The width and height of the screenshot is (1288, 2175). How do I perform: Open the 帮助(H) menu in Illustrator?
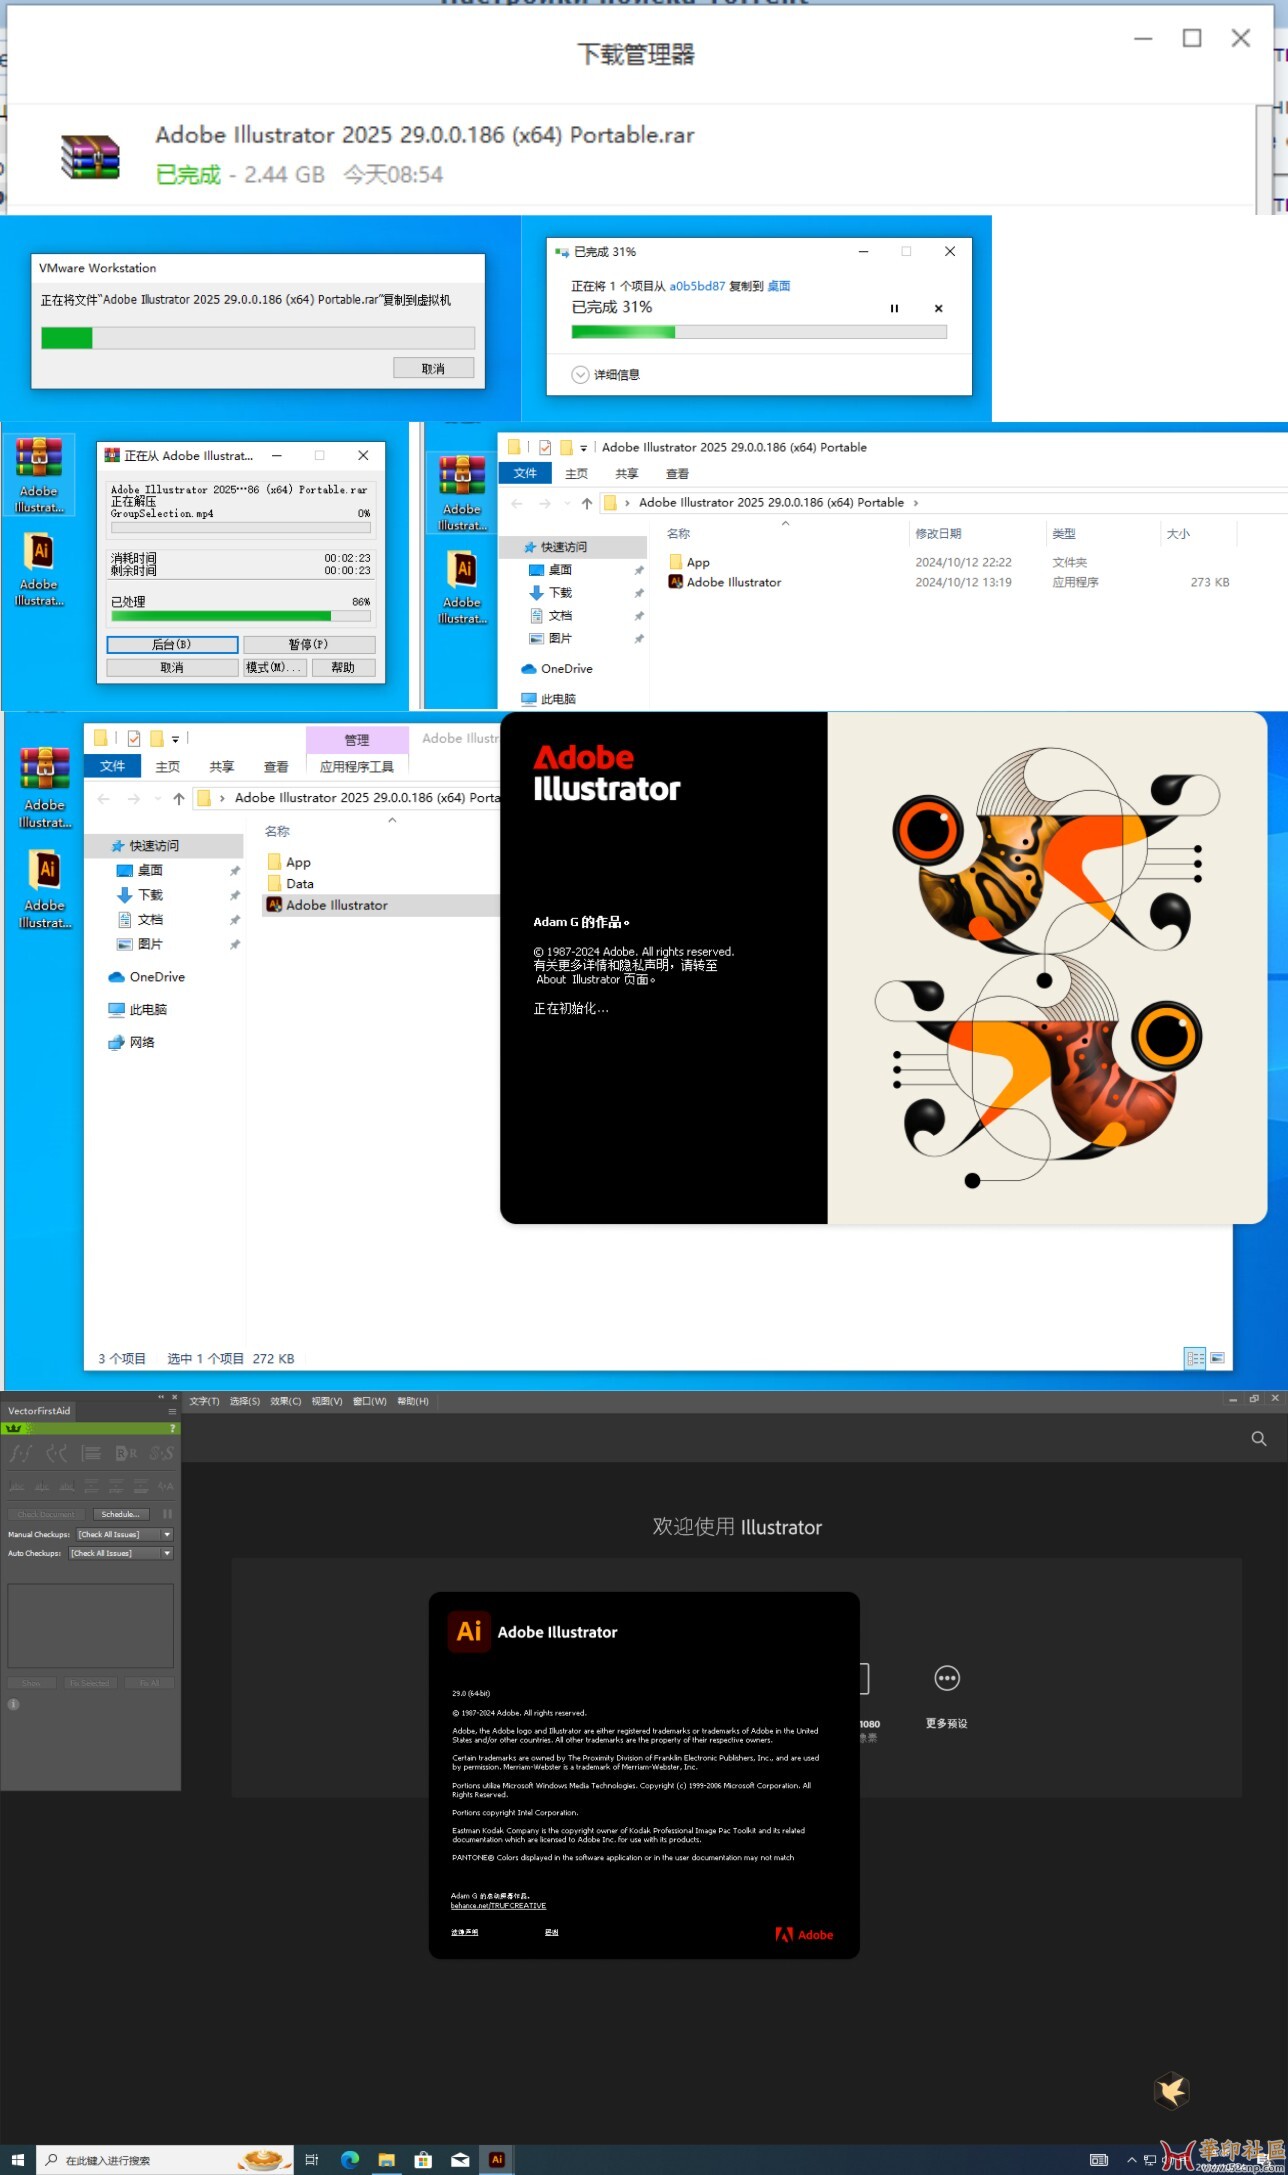point(412,1401)
